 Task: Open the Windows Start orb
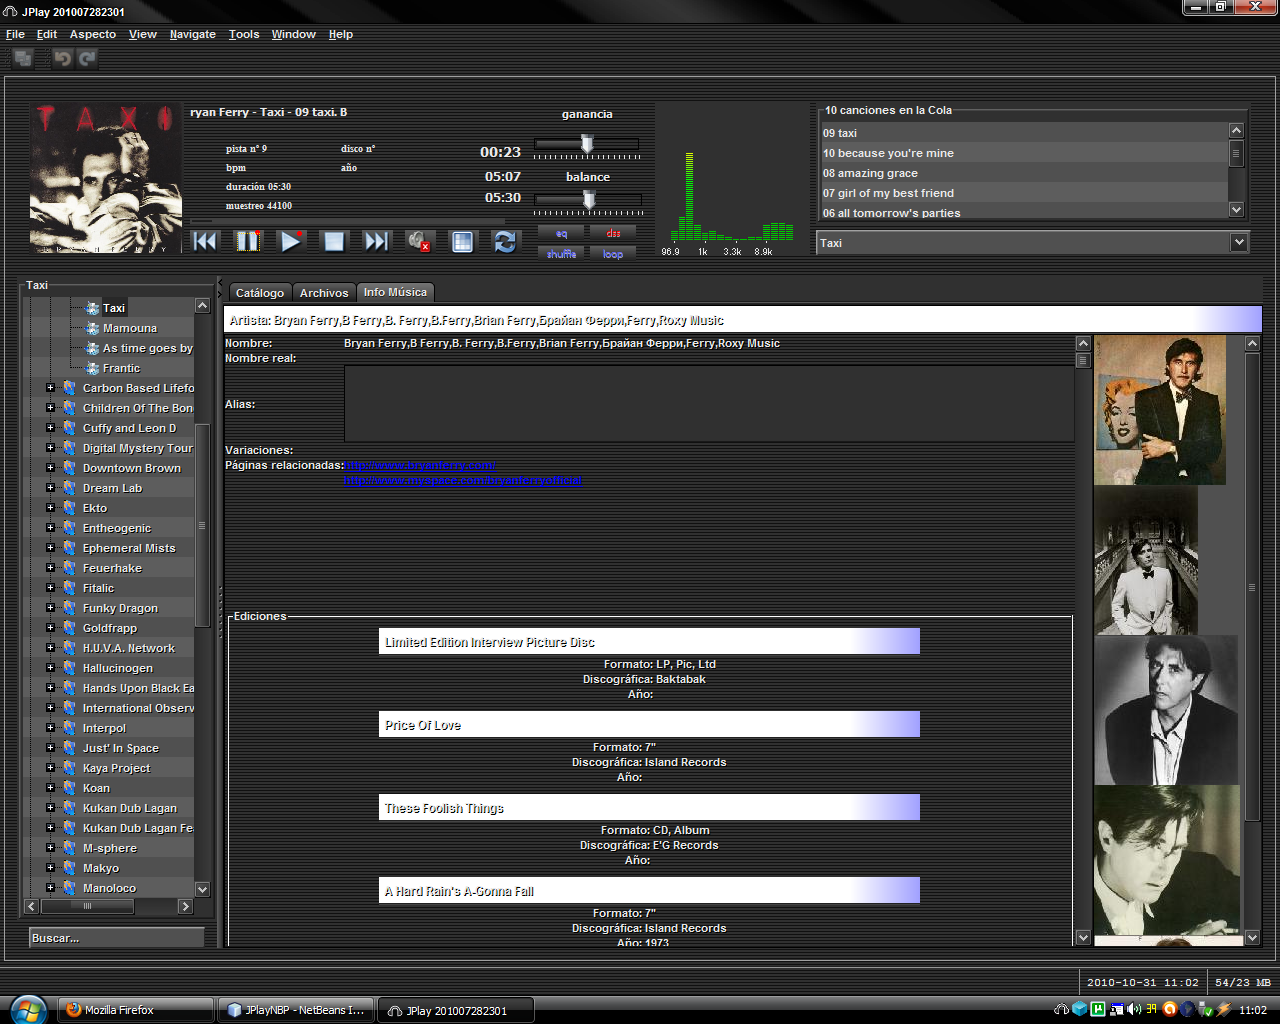pos(27,1009)
